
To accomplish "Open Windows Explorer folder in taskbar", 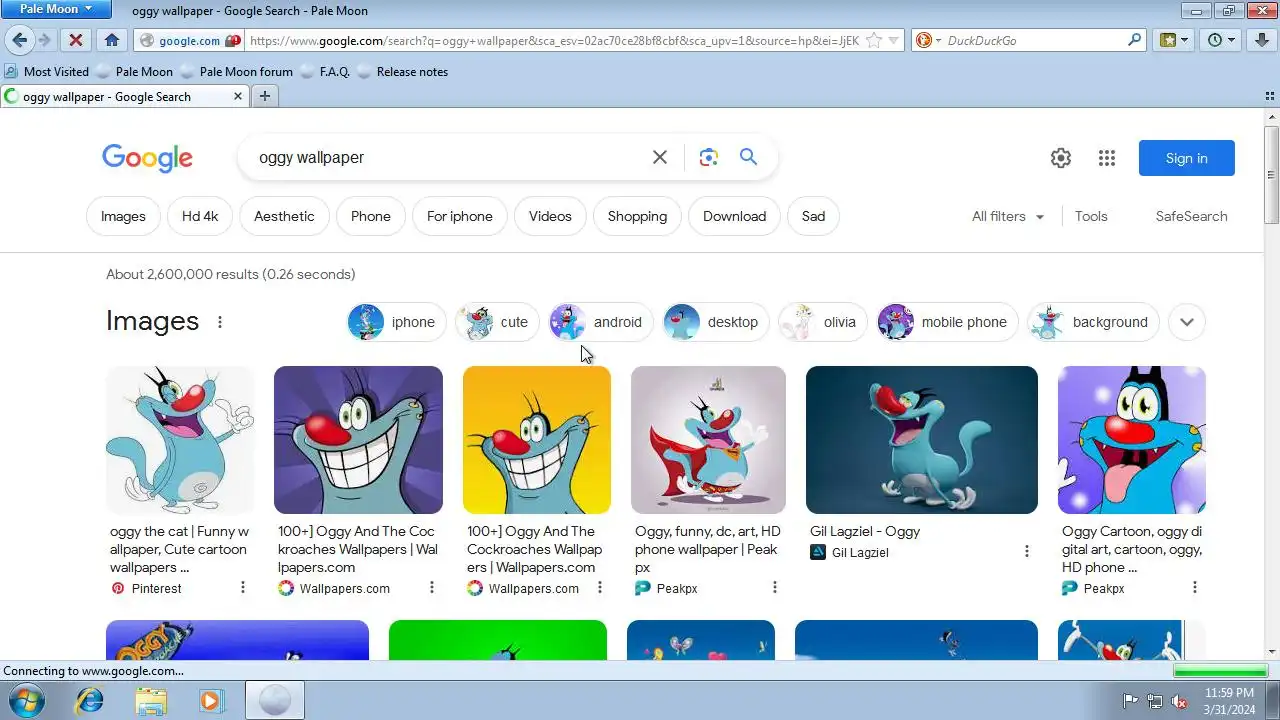I will [151, 701].
